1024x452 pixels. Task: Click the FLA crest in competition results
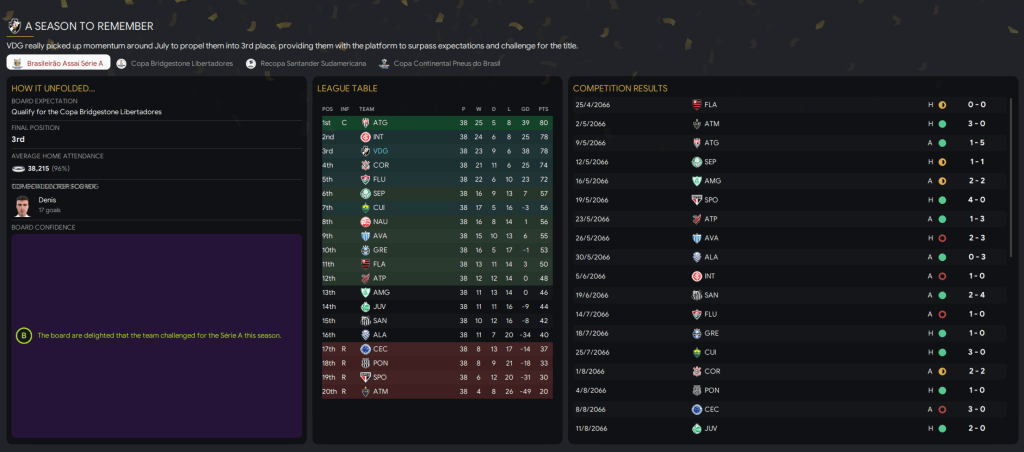pyautogui.click(x=697, y=104)
